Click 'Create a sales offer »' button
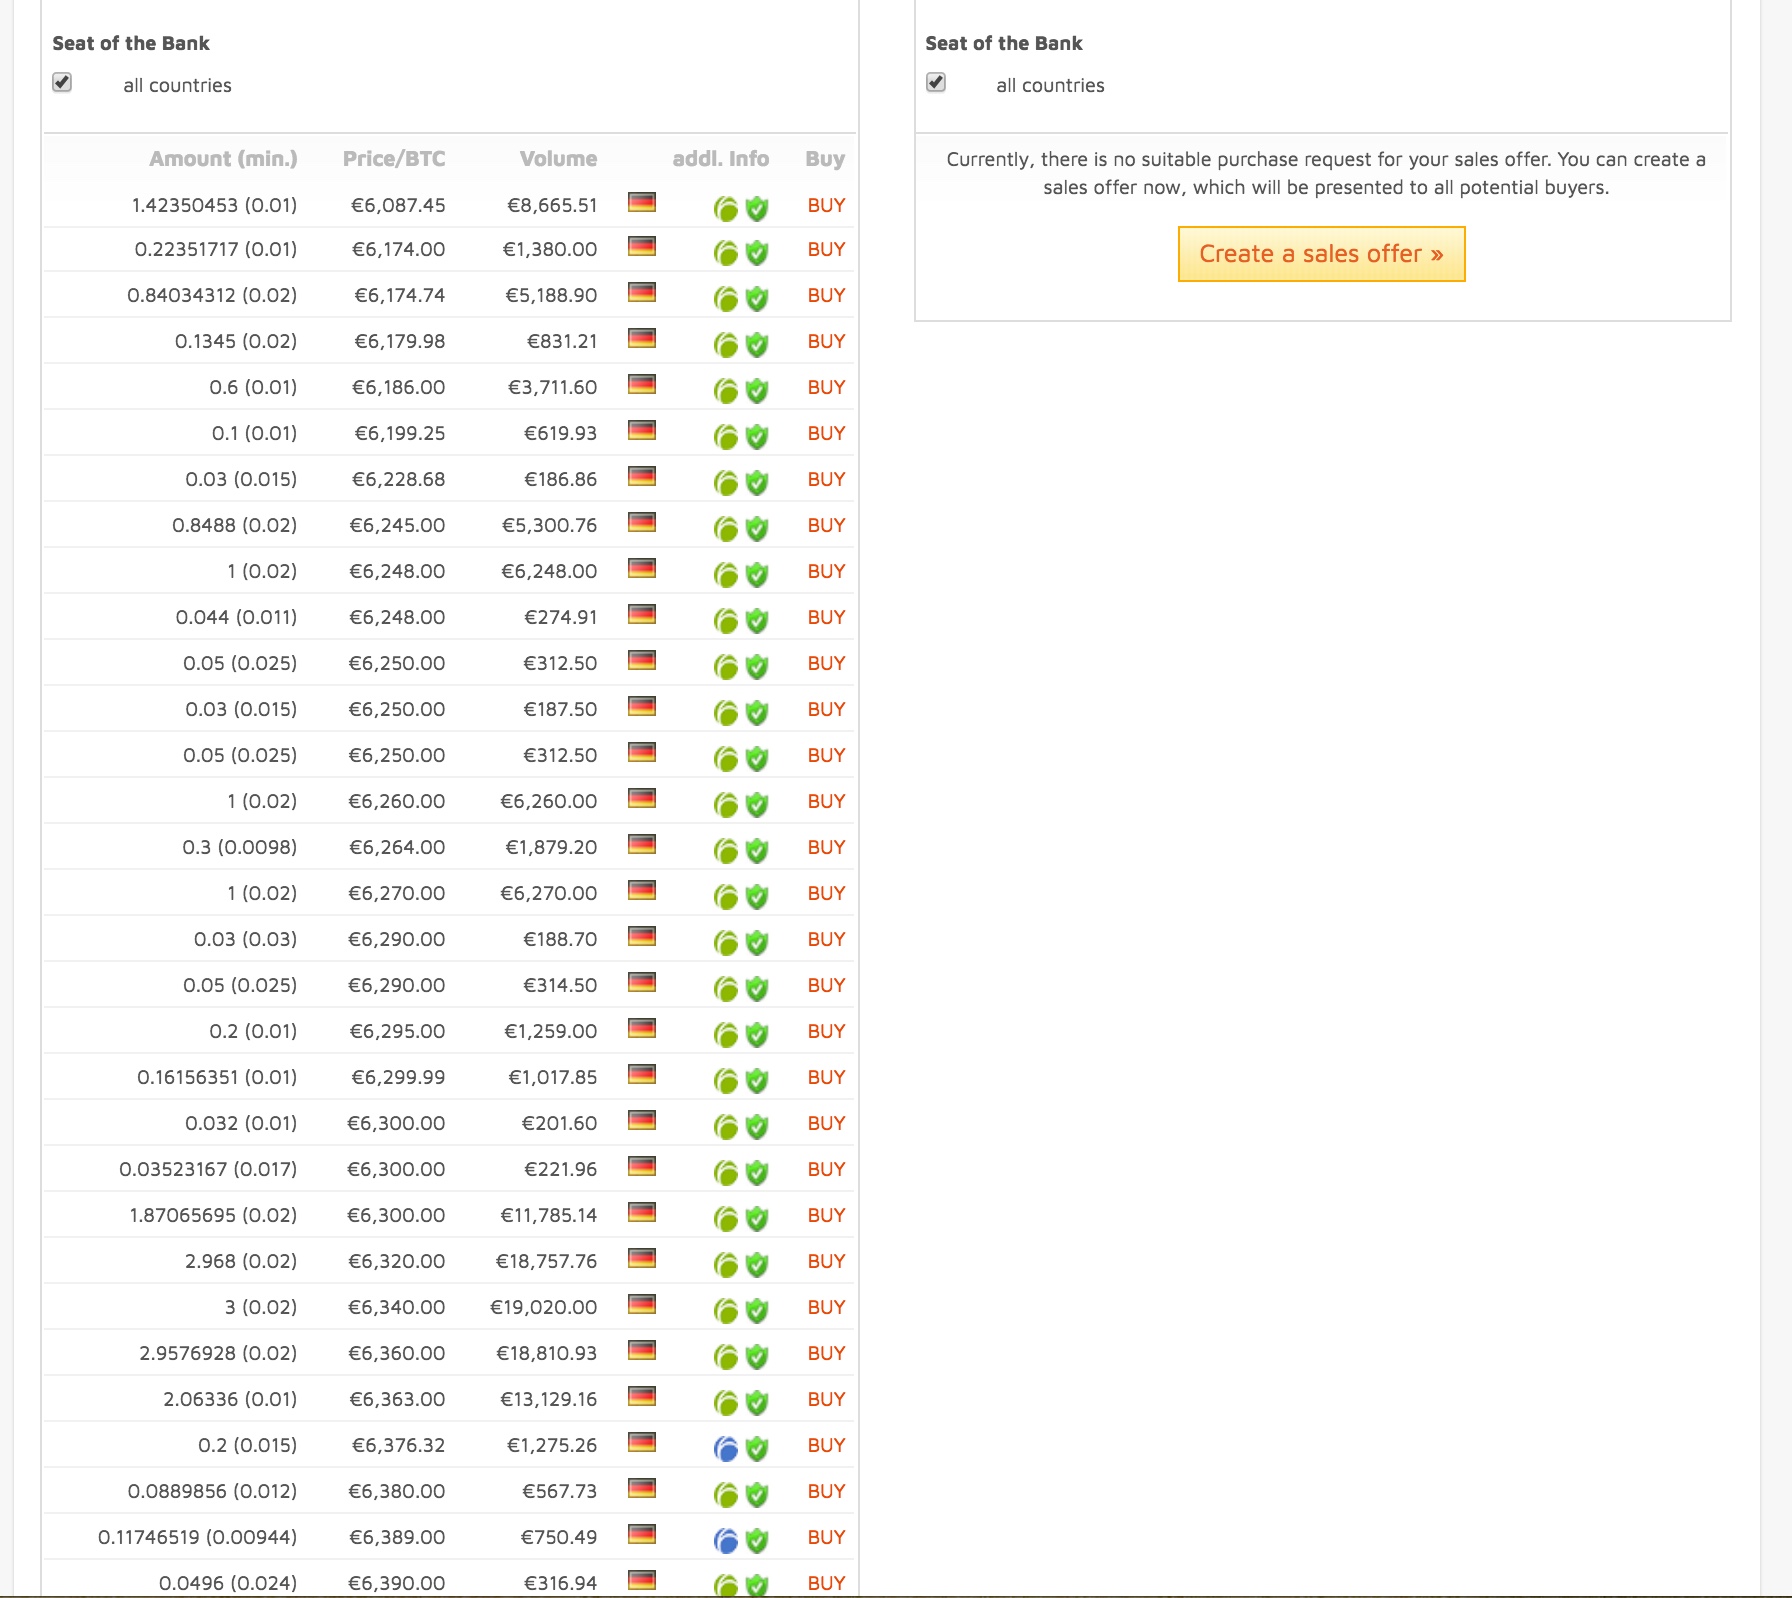This screenshot has height=1598, width=1792. tap(1321, 254)
